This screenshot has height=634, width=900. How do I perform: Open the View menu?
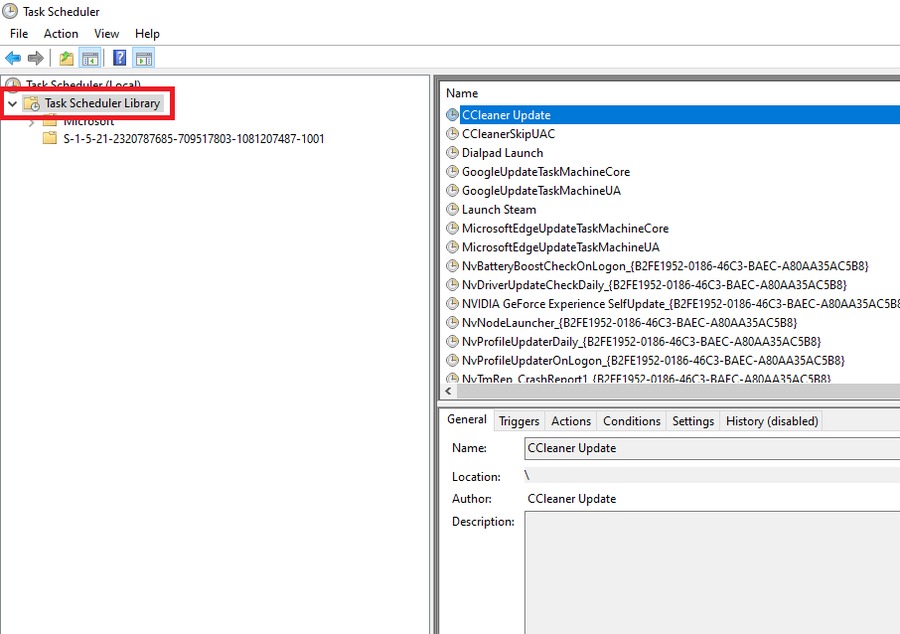pos(106,34)
